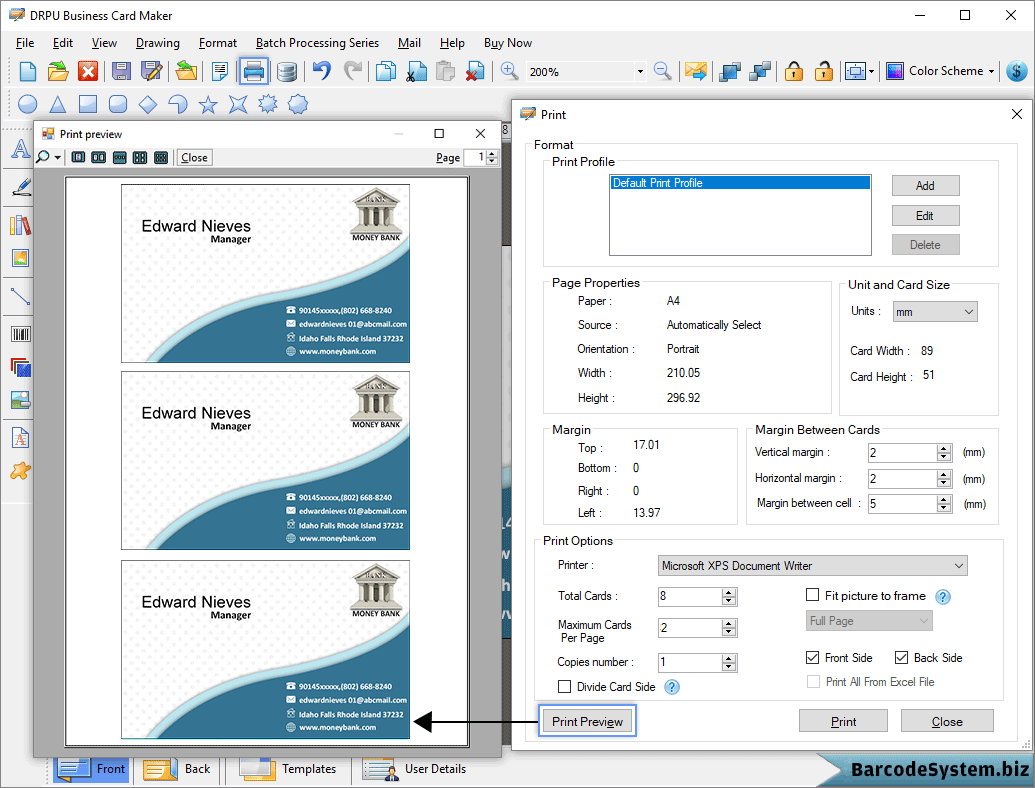Open the zoom level 200% dropdown

coord(640,71)
